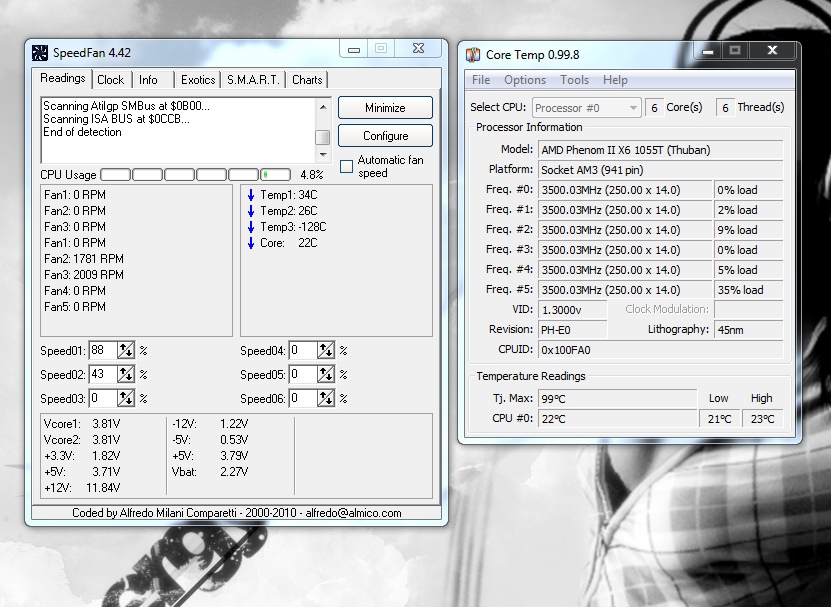Viewport: 831px width, 607px height.
Task: Minimize the Core Temp window
Action: click(708, 51)
